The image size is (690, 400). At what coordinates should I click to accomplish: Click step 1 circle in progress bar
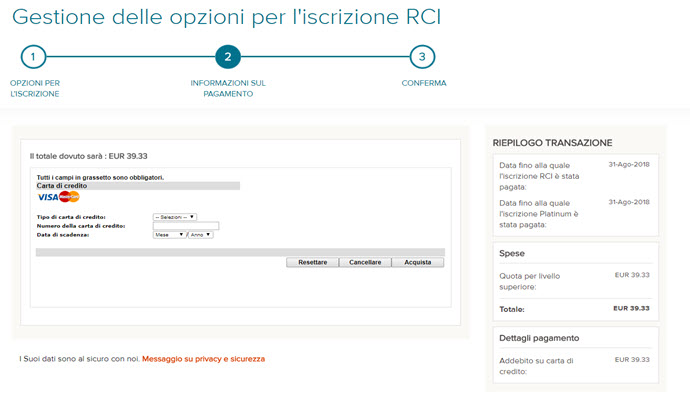pyautogui.click(x=33, y=57)
